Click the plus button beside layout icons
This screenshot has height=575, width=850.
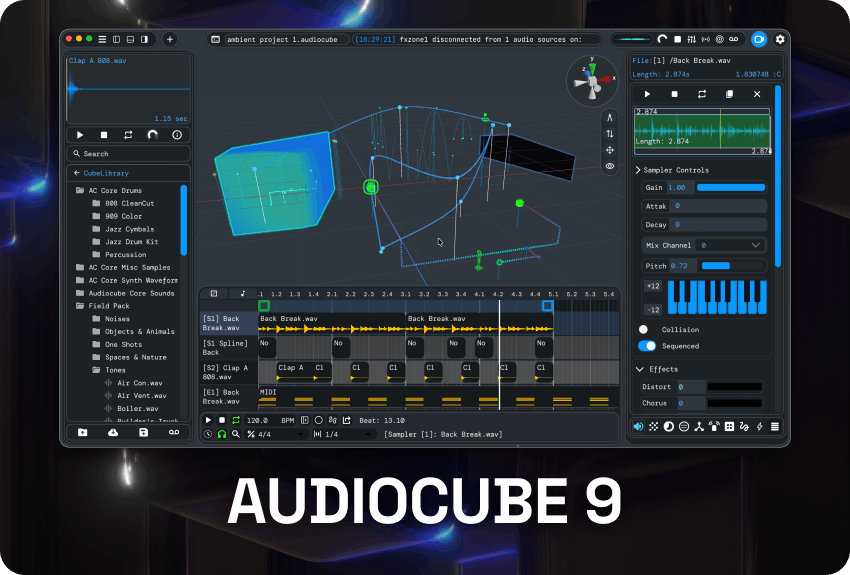[170, 39]
